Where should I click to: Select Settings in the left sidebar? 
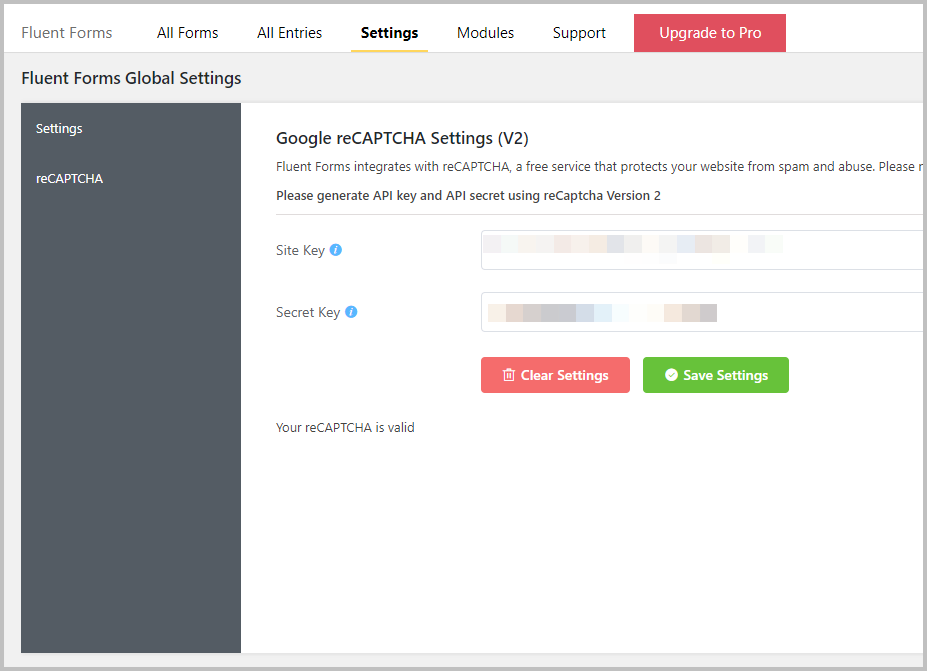click(59, 128)
